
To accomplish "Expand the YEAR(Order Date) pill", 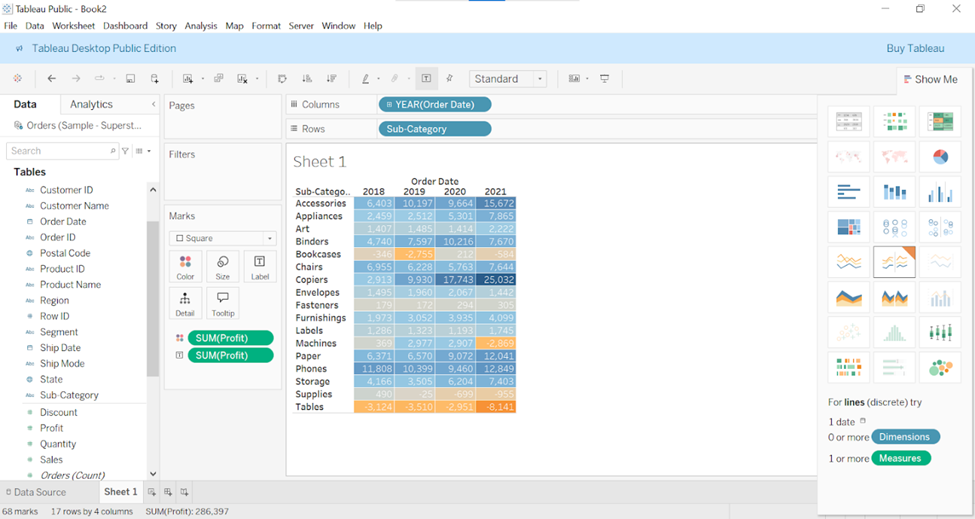I will point(389,104).
